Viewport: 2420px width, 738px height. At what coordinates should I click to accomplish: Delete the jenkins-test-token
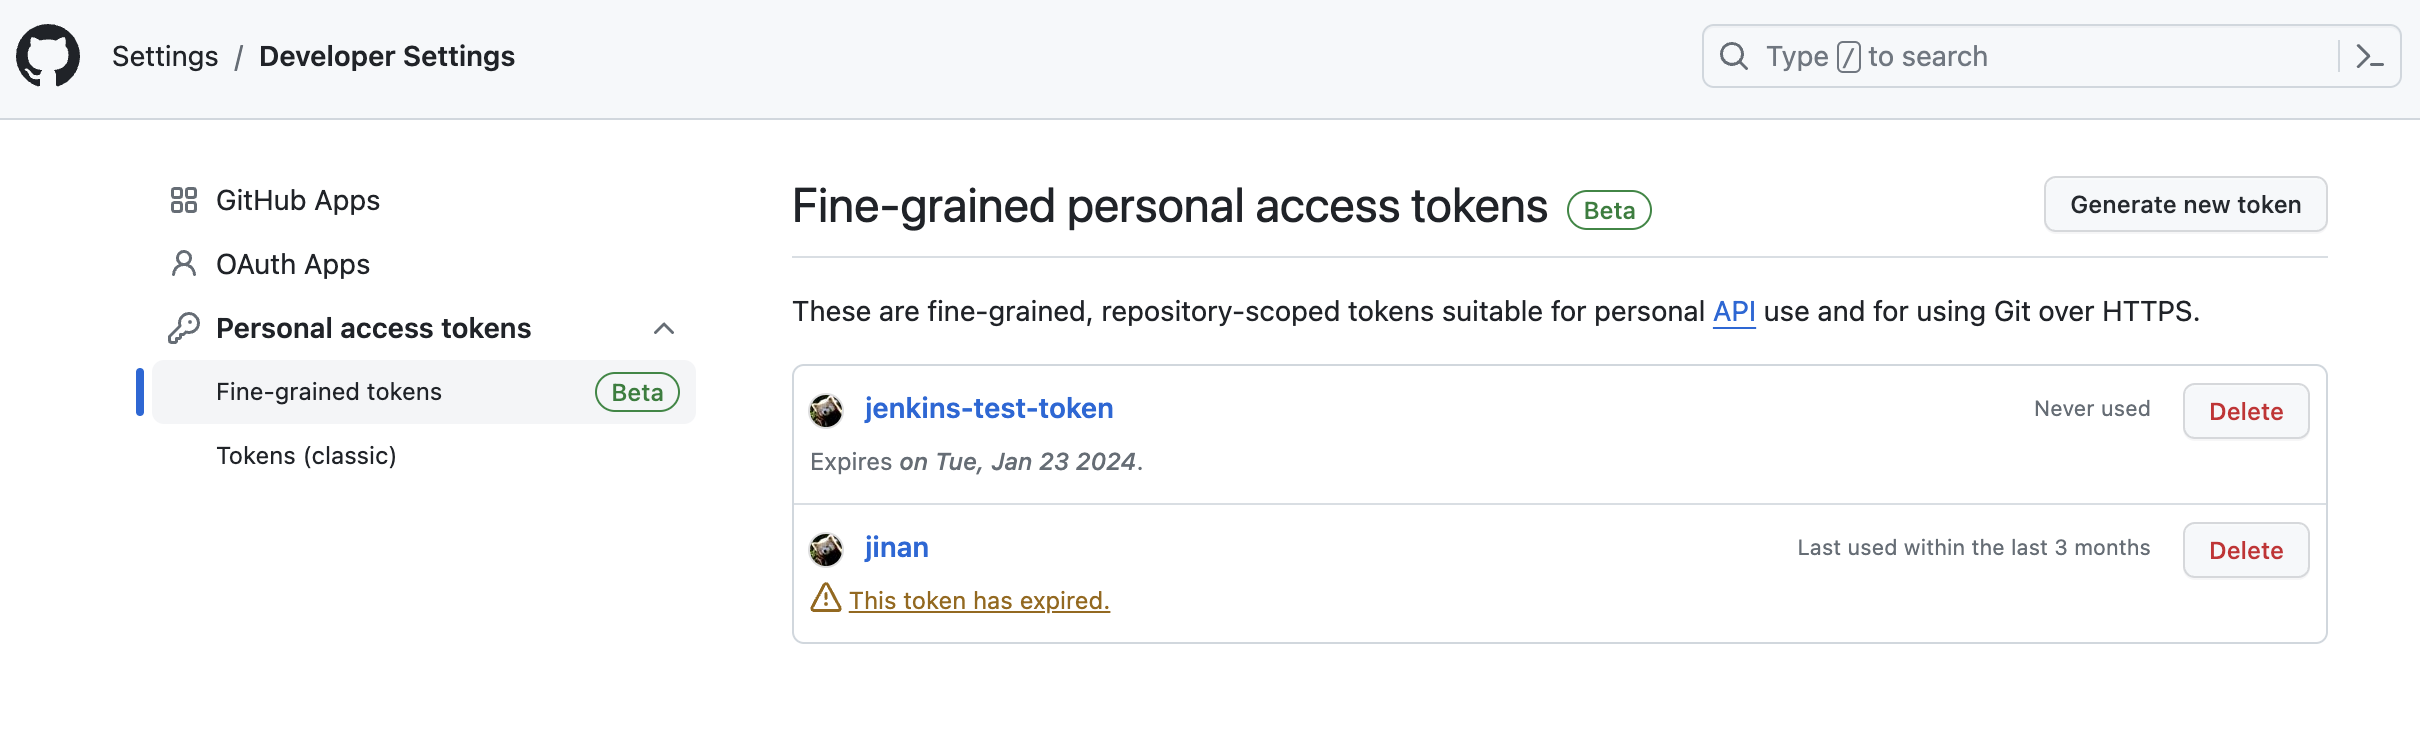[x=2245, y=410]
